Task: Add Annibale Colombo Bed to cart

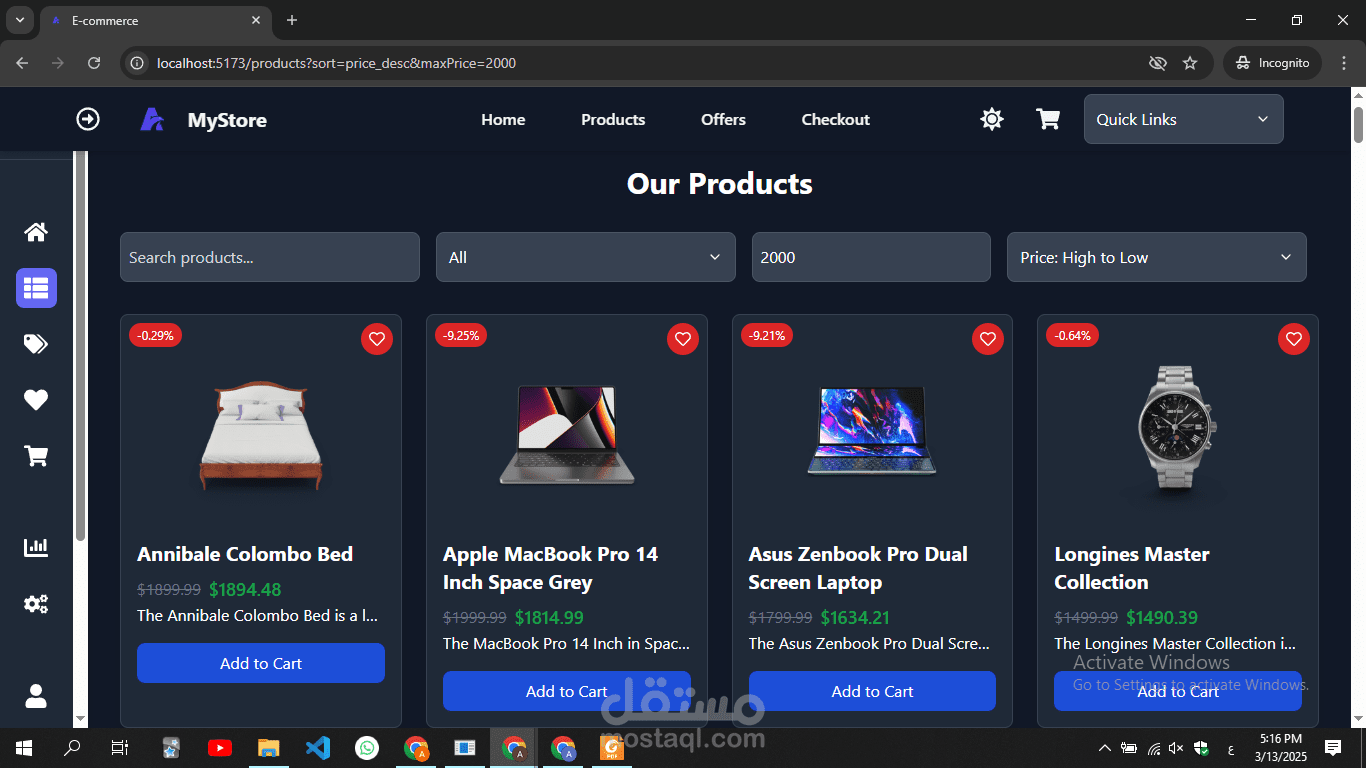Action: point(261,663)
